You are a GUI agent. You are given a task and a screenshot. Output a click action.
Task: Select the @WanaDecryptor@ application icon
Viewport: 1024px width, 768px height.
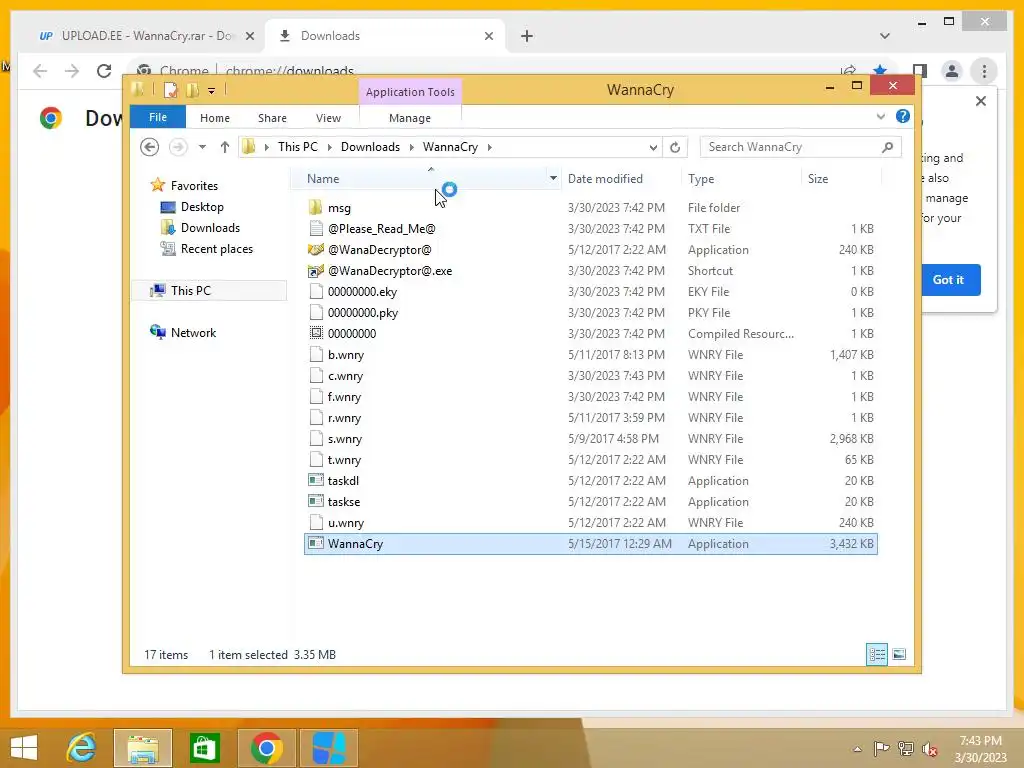(x=315, y=249)
